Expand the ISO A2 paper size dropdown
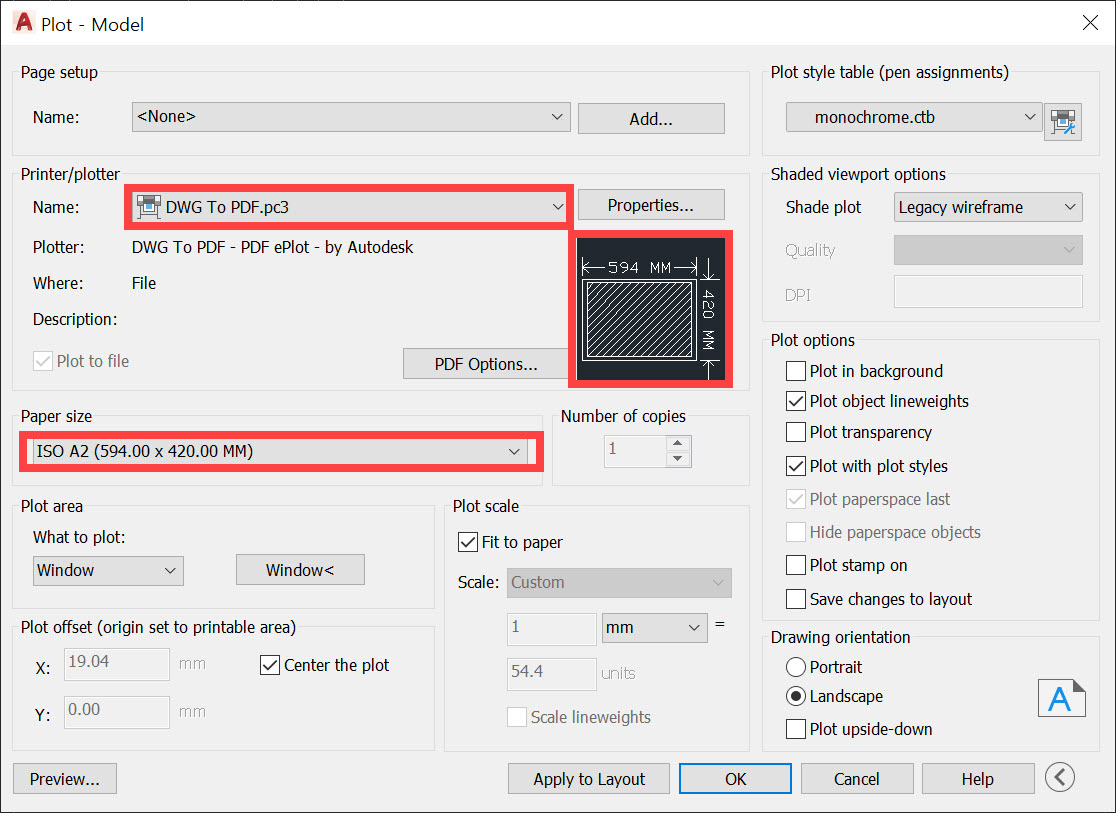 pos(278,451)
